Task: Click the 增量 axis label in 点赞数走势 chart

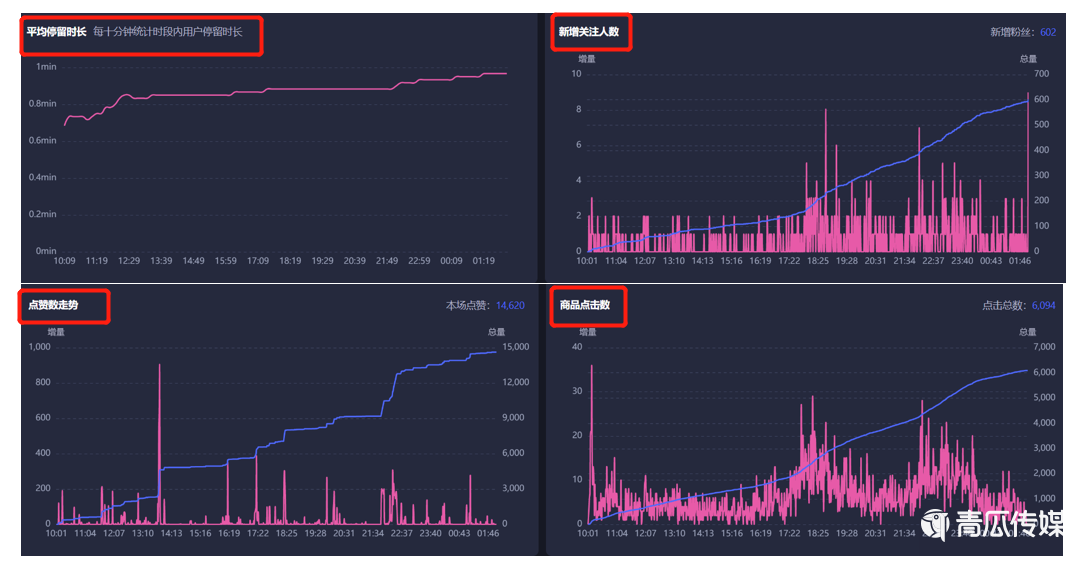Action: (x=56, y=332)
